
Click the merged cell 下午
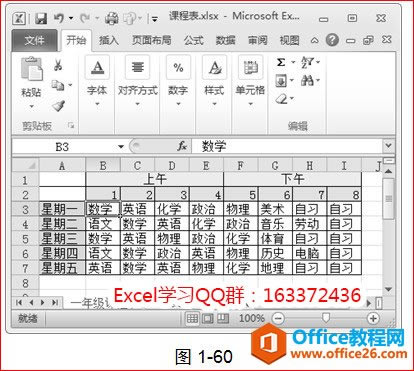(x=293, y=179)
